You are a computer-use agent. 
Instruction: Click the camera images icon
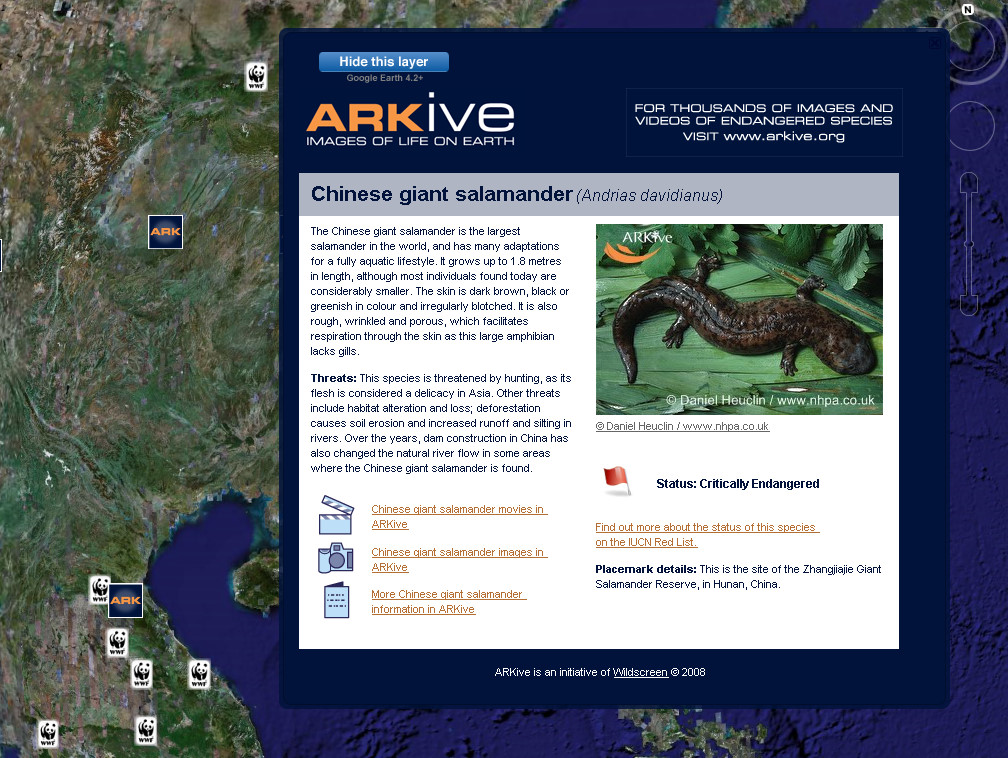336,557
